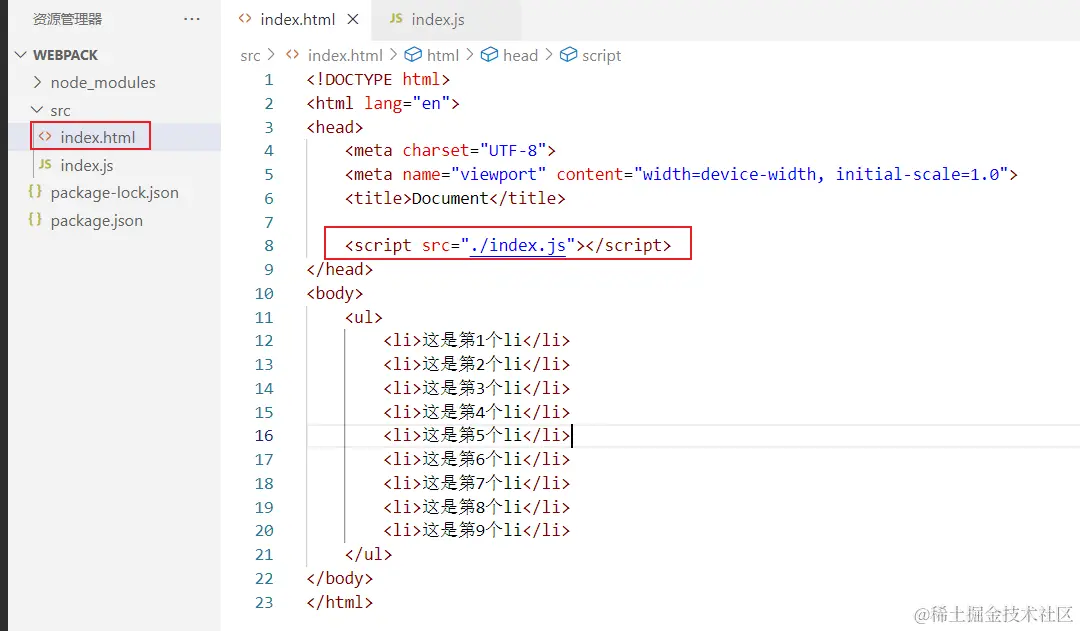Click line number 1 in the gutter
Viewport: 1080px width, 631px height.
coord(269,80)
